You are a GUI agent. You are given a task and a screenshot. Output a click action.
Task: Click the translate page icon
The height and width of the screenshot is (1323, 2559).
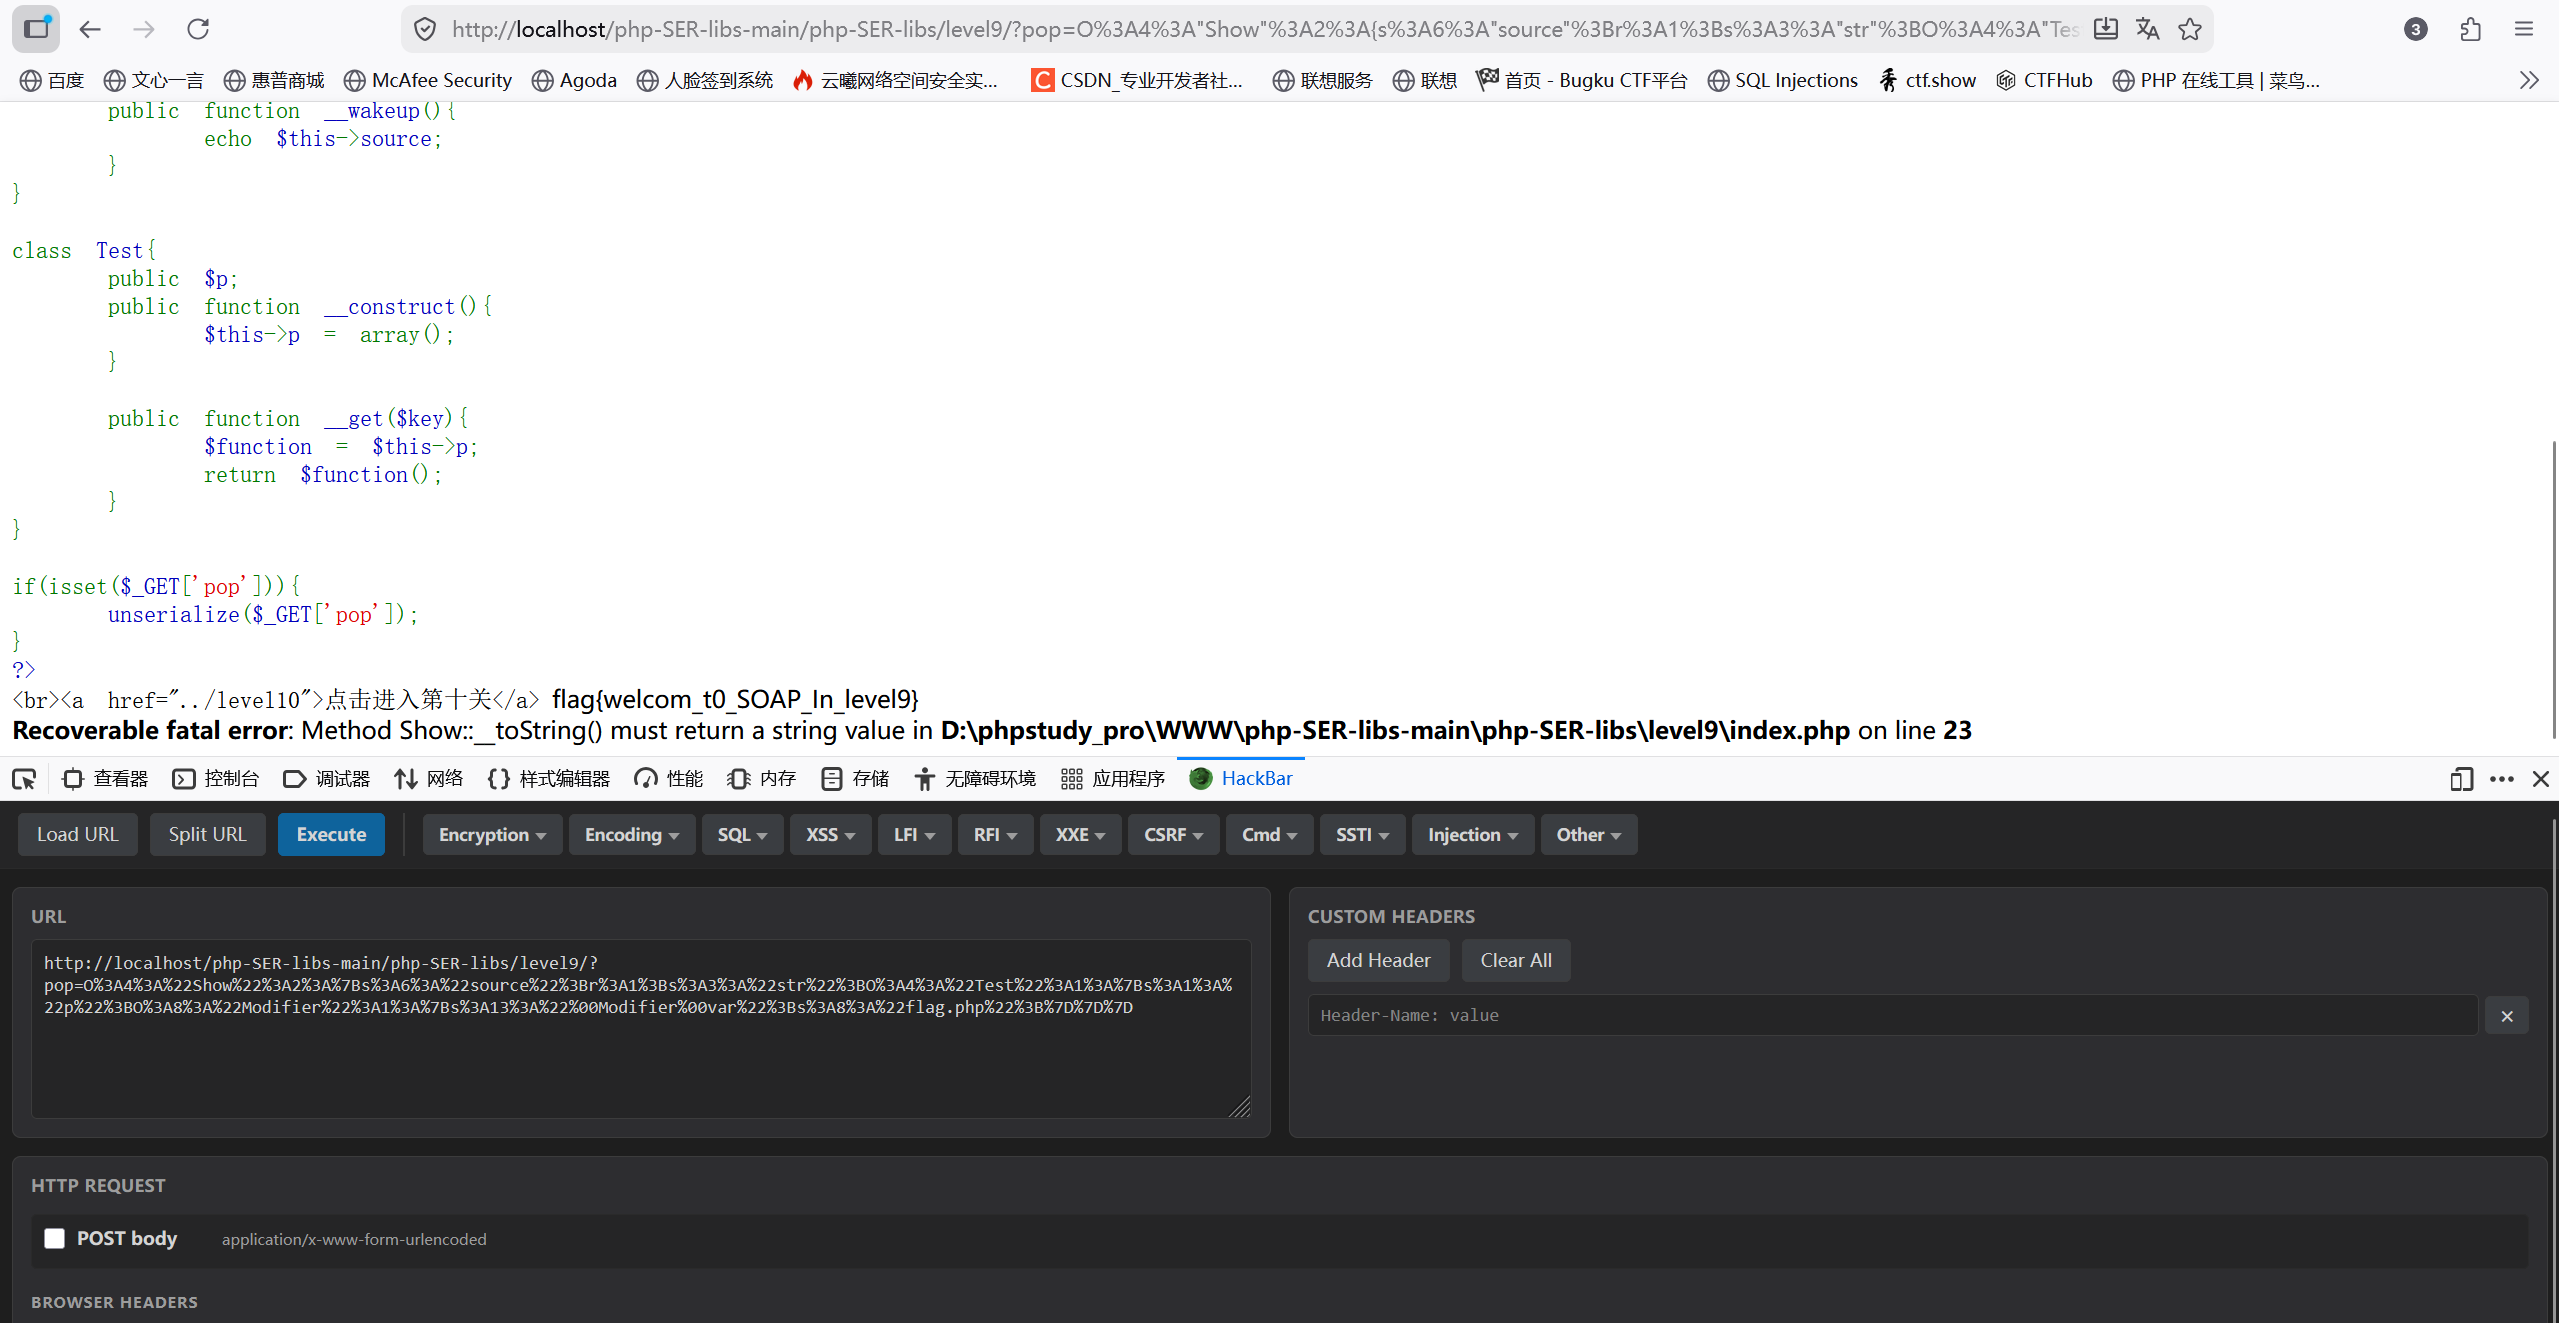(x=2147, y=29)
